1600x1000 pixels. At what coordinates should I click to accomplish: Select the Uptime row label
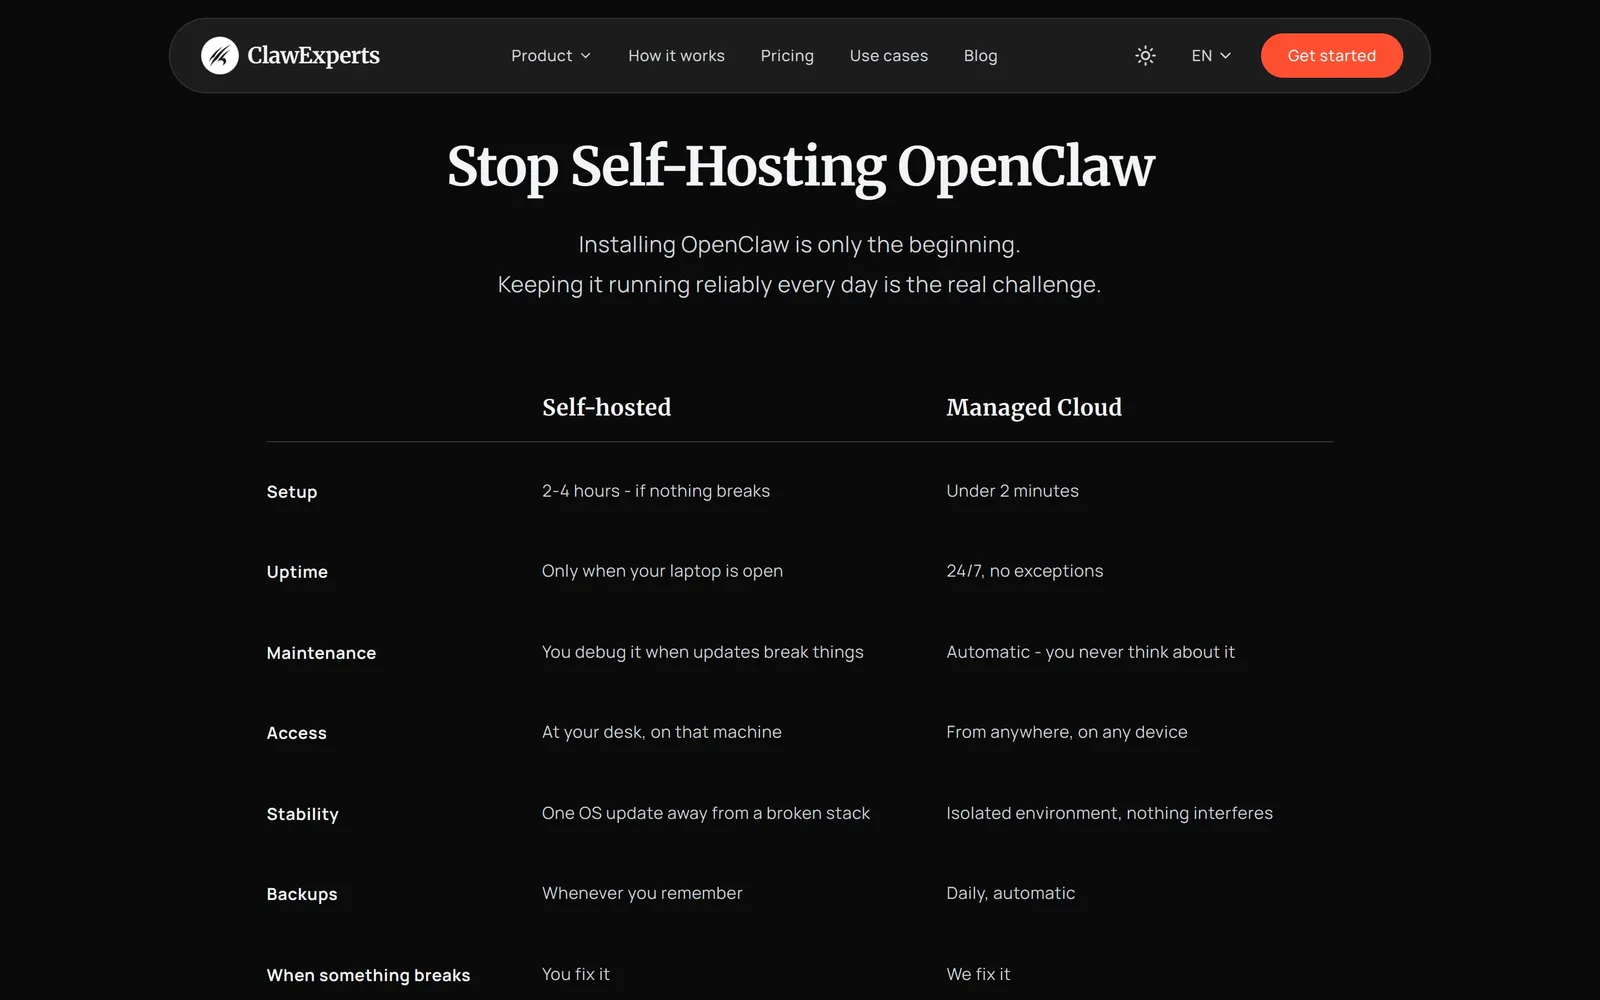297,572
